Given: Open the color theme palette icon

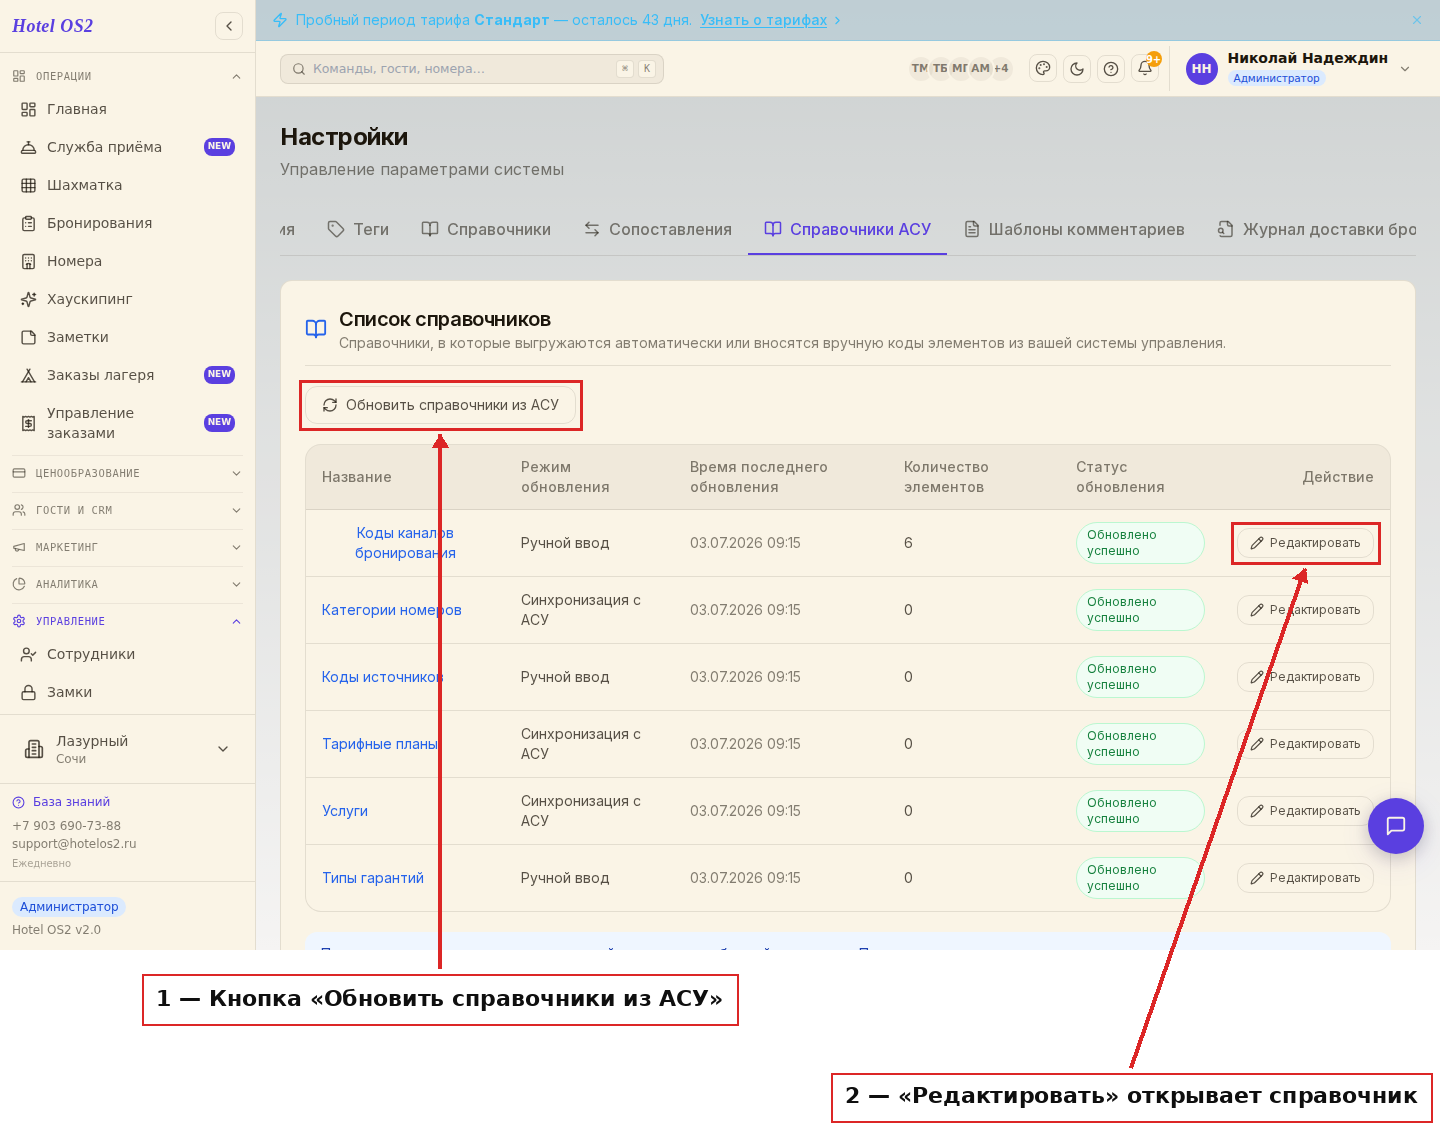Looking at the screenshot, I should (x=1043, y=69).
